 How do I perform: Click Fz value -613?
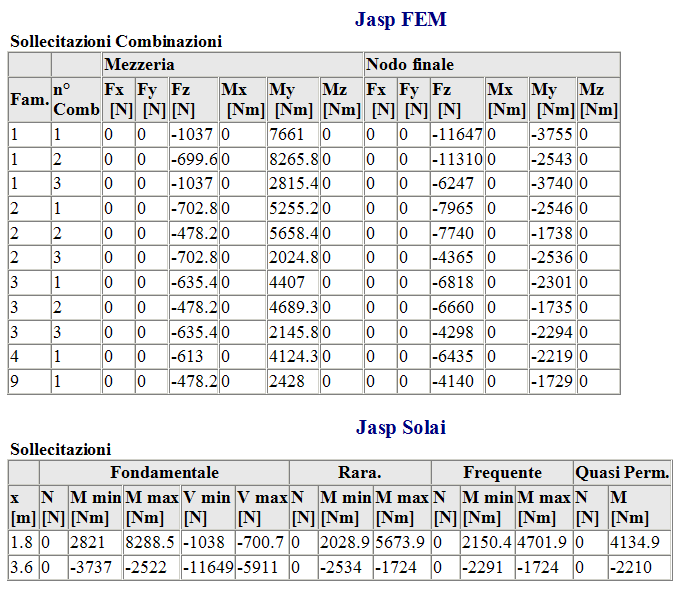(x=187, y=356)
